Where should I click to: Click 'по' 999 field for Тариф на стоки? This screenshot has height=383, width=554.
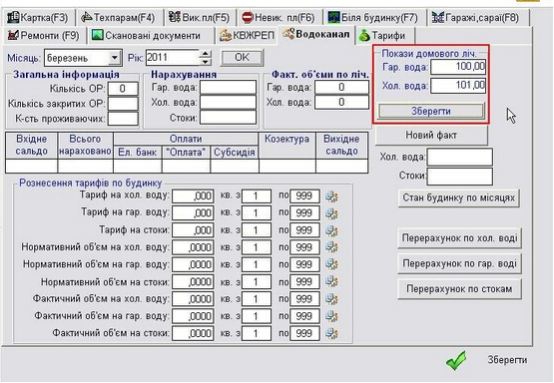point(304,230)
